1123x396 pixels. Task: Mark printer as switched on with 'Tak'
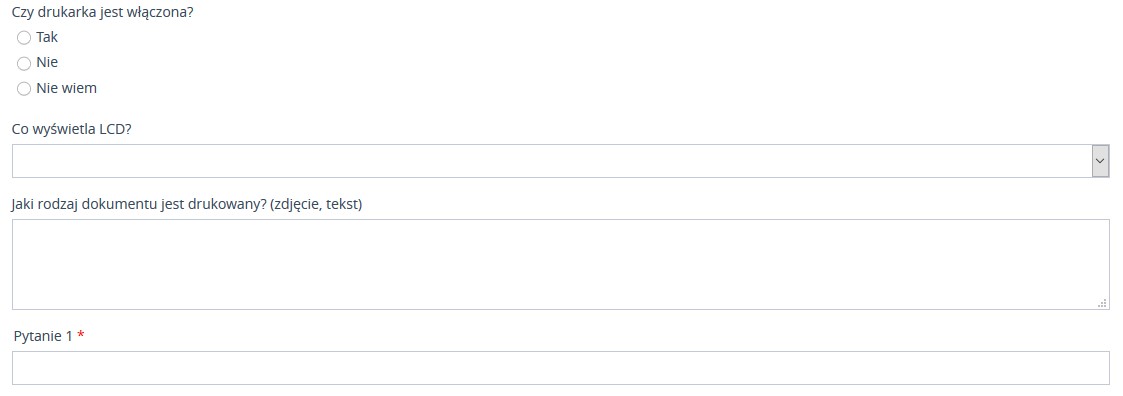24,38
